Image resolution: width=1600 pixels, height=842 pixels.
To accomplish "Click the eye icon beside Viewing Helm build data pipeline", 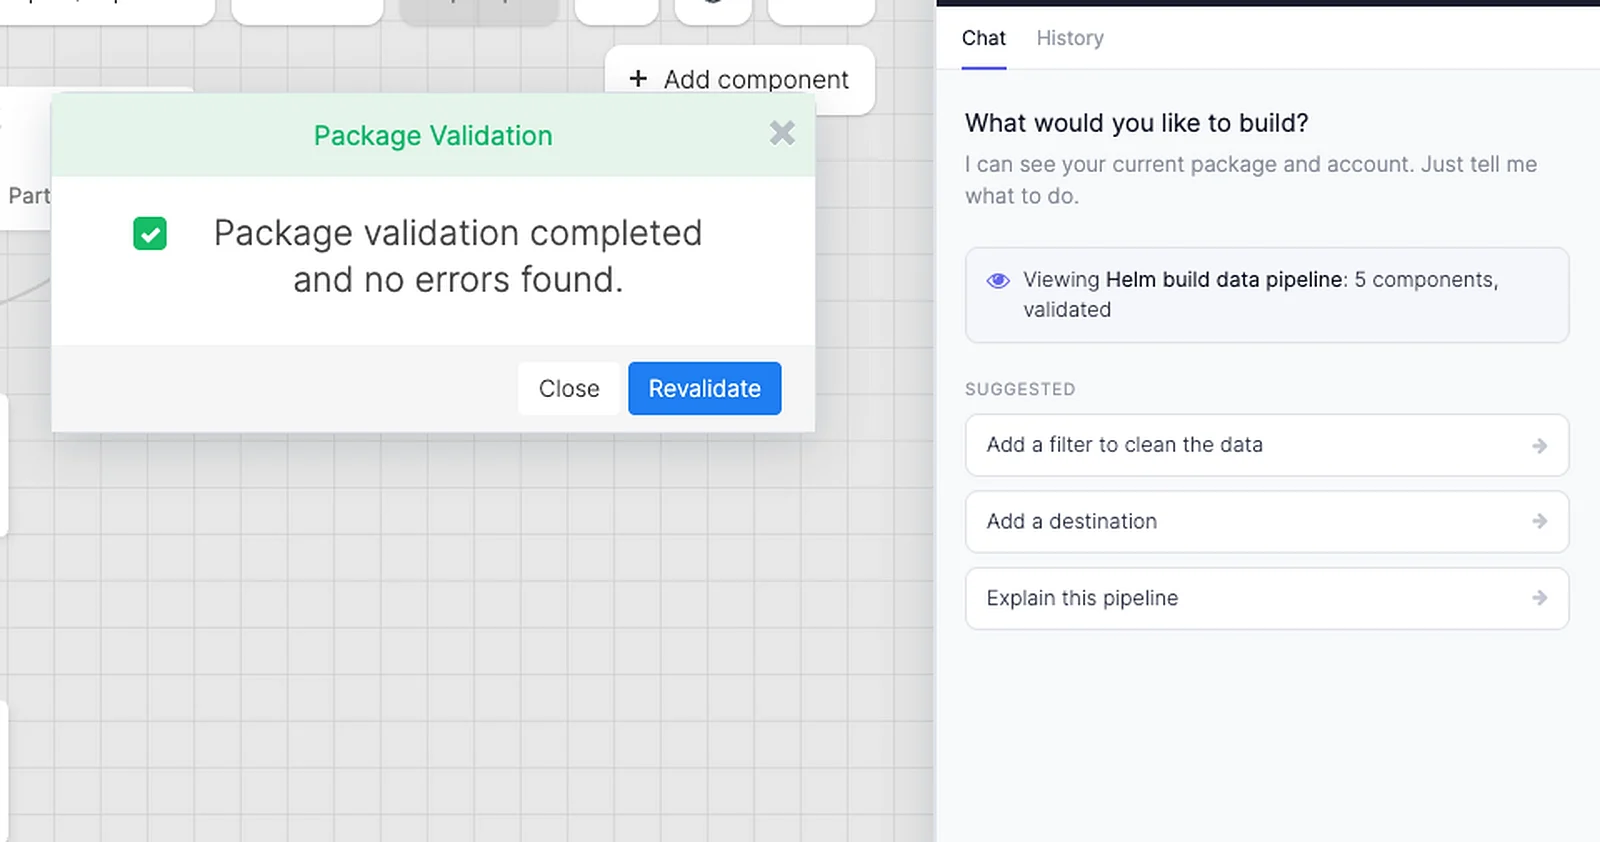I will coord(998,280).
